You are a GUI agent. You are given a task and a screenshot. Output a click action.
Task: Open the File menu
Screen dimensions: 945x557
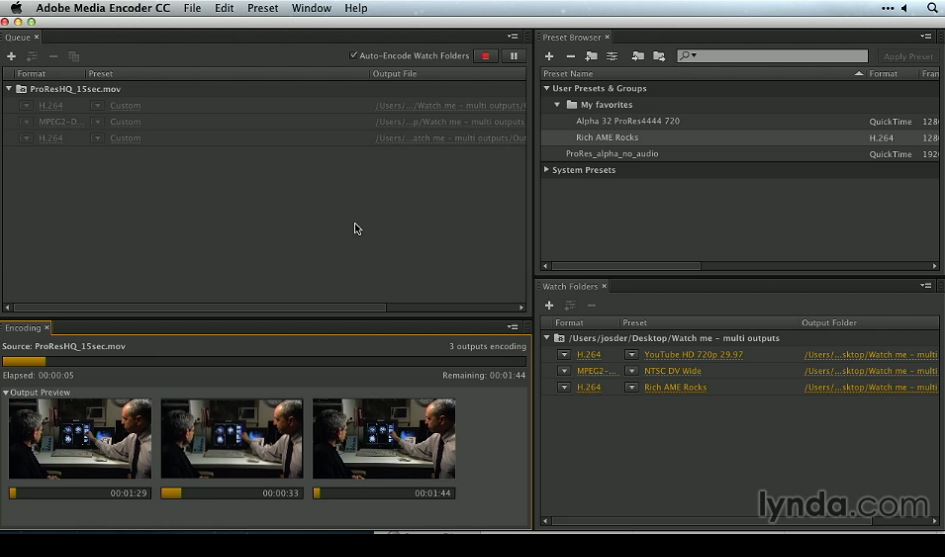click(192, 8)
